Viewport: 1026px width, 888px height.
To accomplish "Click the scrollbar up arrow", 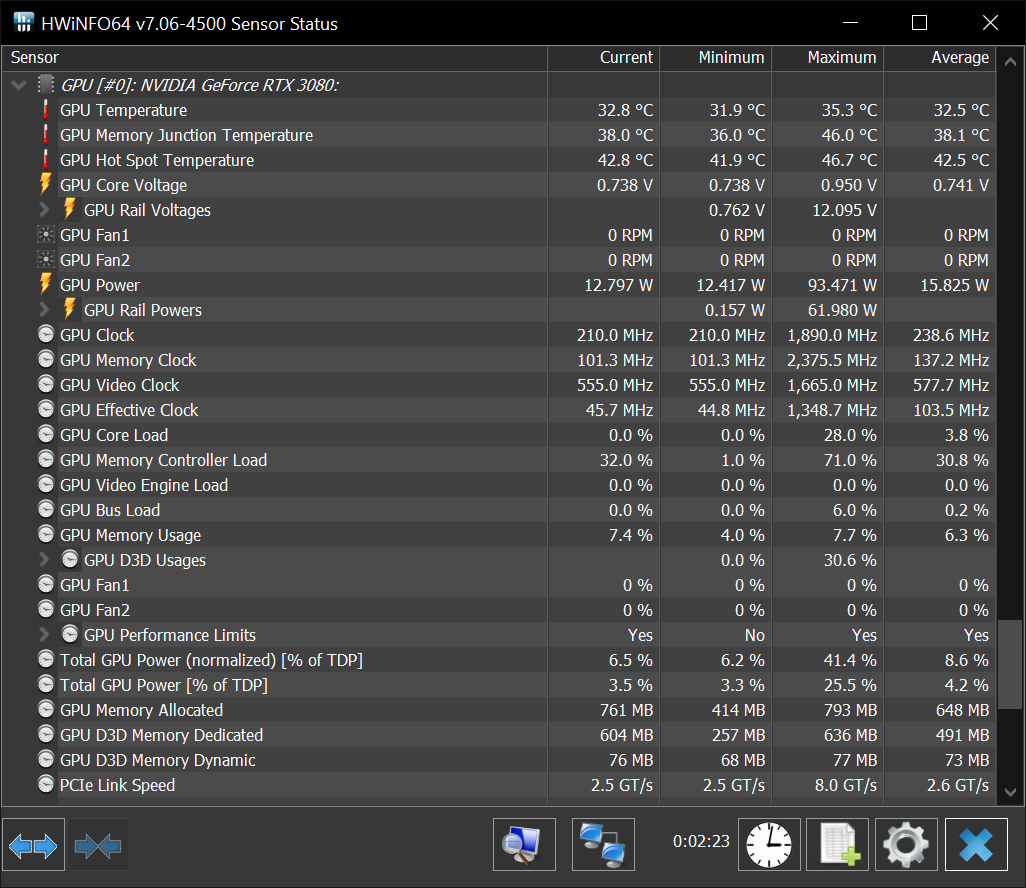I will coord(1010,61).
